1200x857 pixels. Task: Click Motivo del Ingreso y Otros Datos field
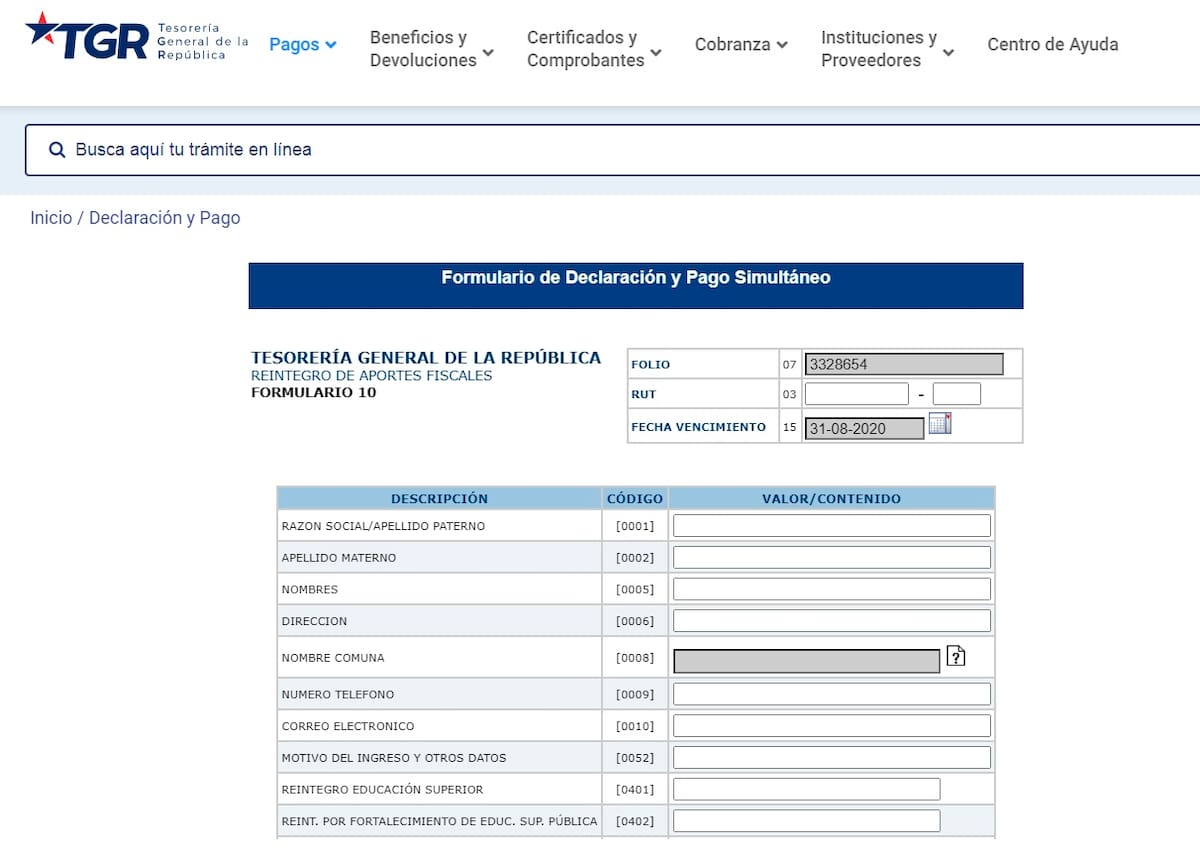coord(832,757)
